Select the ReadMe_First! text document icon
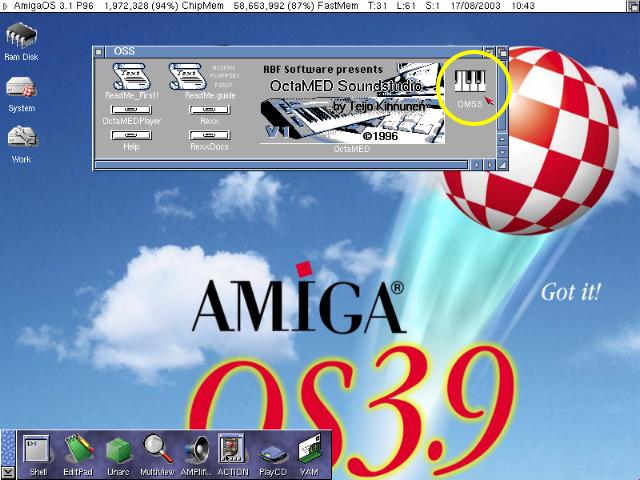640x480 pixels. (x=131, y=81)
